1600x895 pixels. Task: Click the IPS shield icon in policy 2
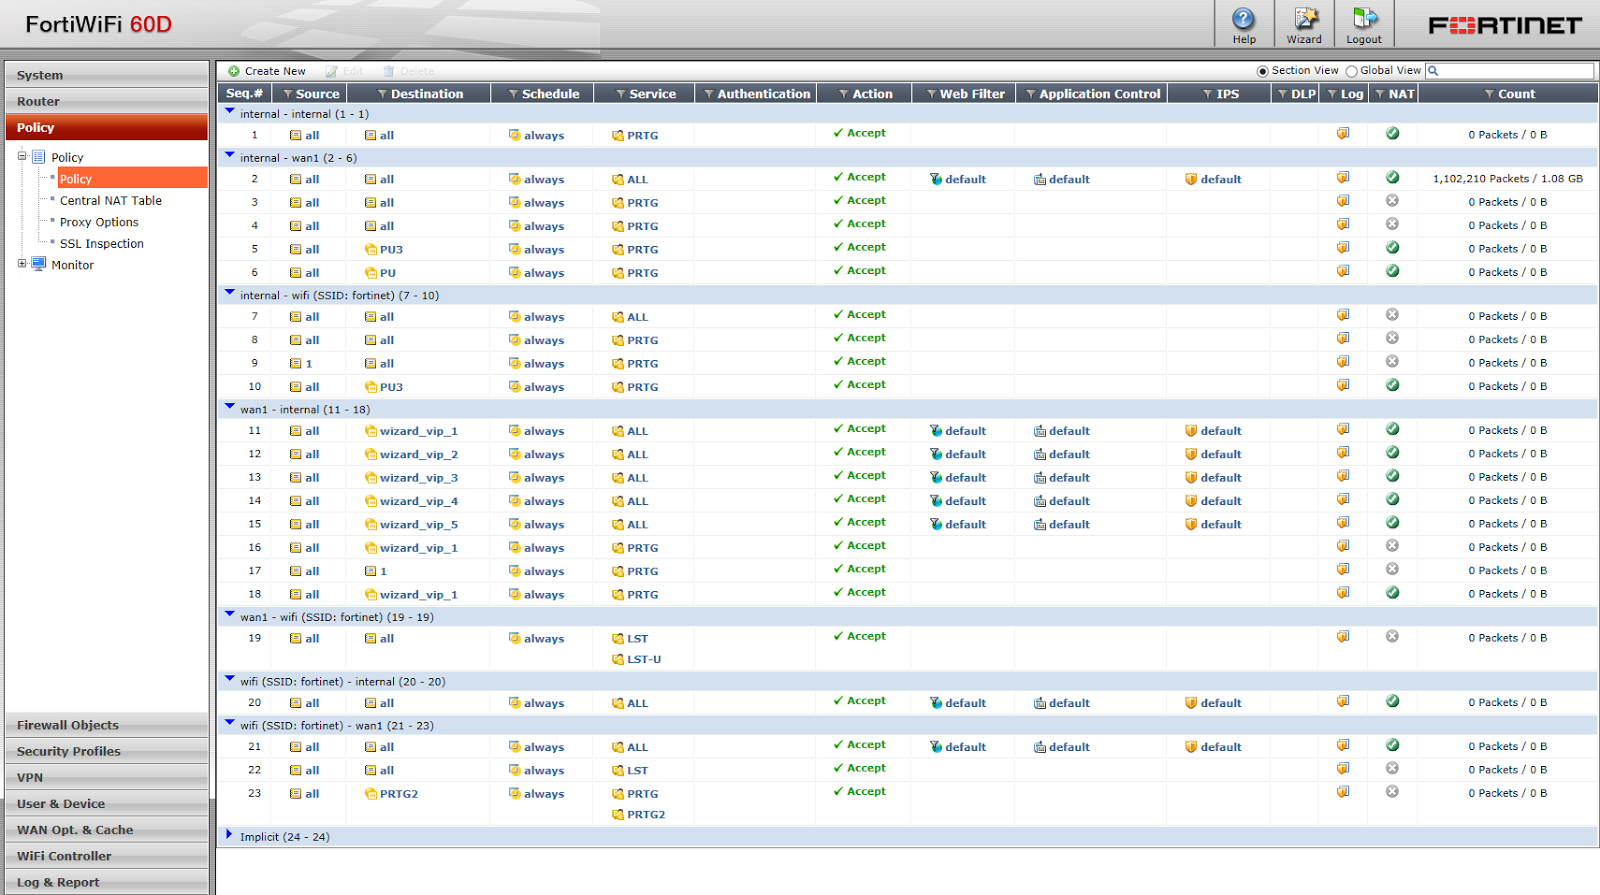click(x=1191, y=179)
